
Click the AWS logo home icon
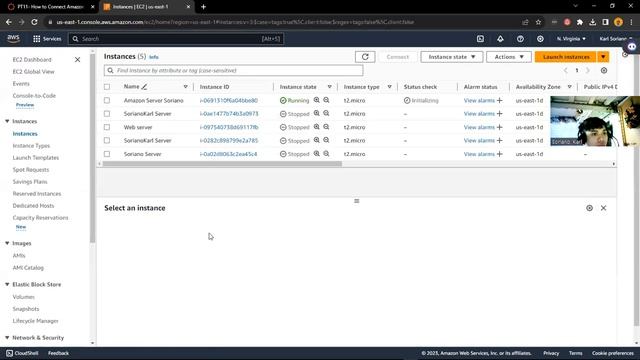coord(13,38)
